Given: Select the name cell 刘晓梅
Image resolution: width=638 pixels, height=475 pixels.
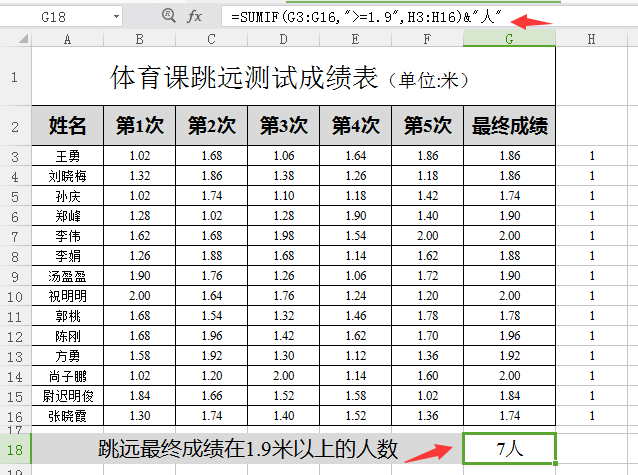Looking at the screenshot, I should (68, 176).
